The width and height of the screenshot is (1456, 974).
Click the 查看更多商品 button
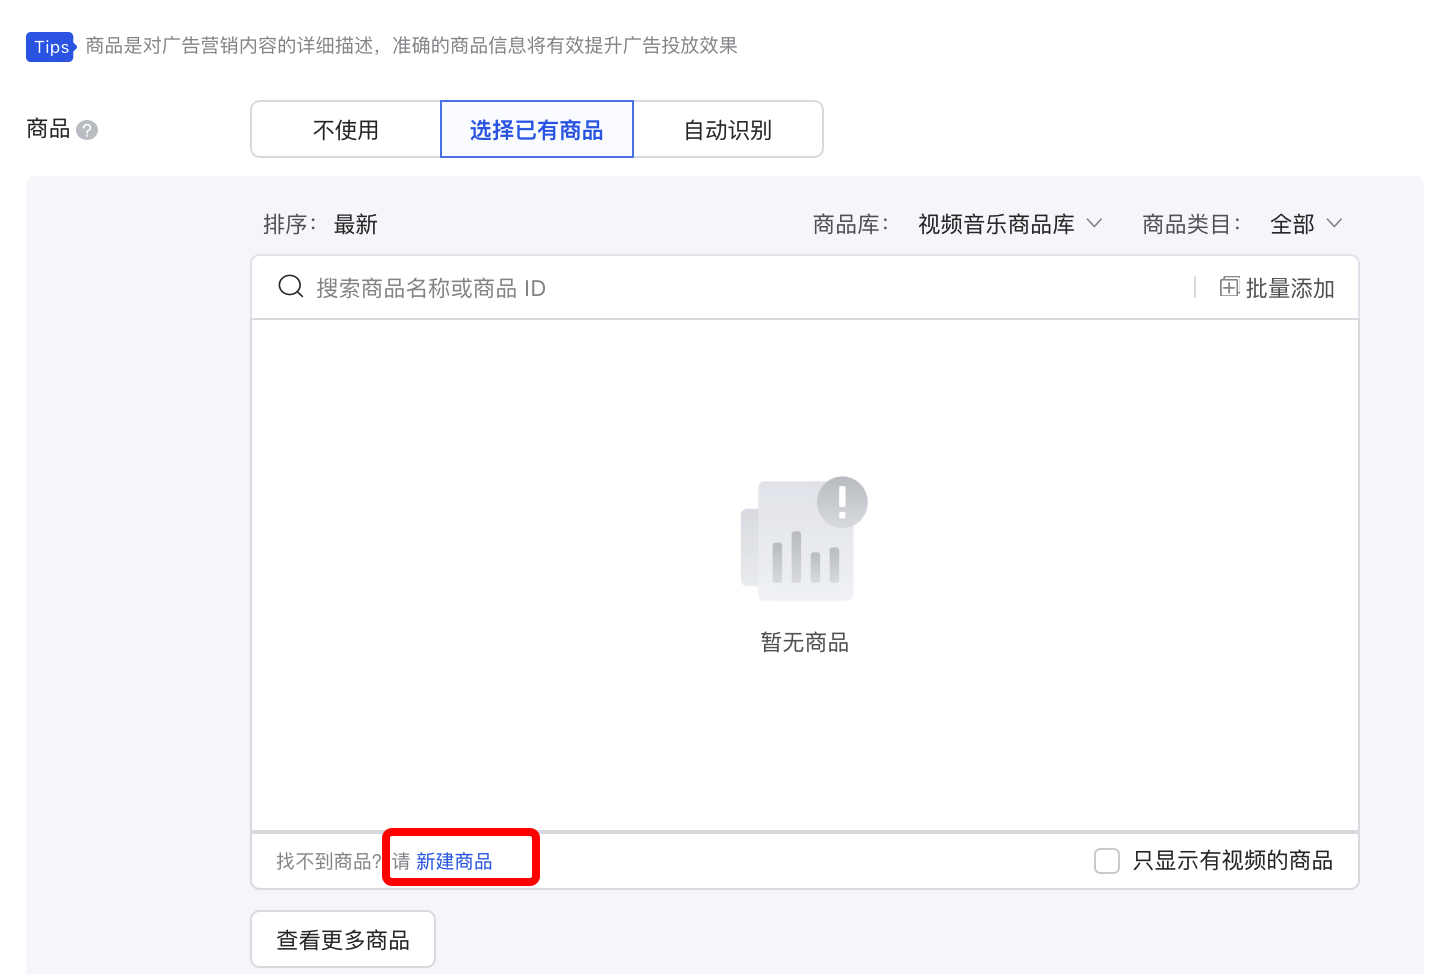(343, 938)
